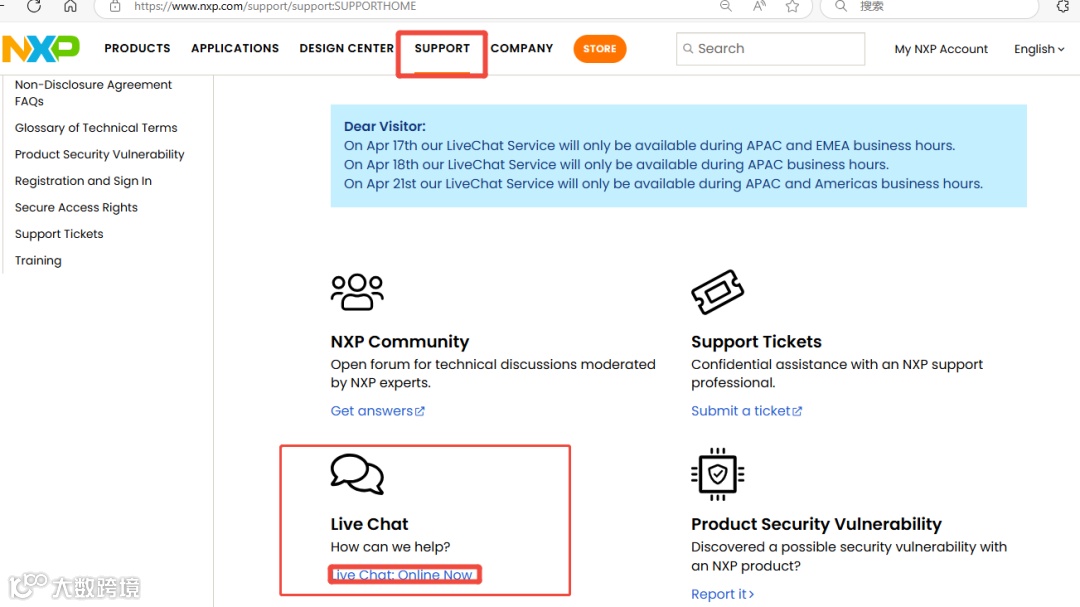The height and width of the screenshot is (607, 1080).
Task: Click the Live Chat speech bubbles icon
Action: pyautogui.click(x=357, y=474)
